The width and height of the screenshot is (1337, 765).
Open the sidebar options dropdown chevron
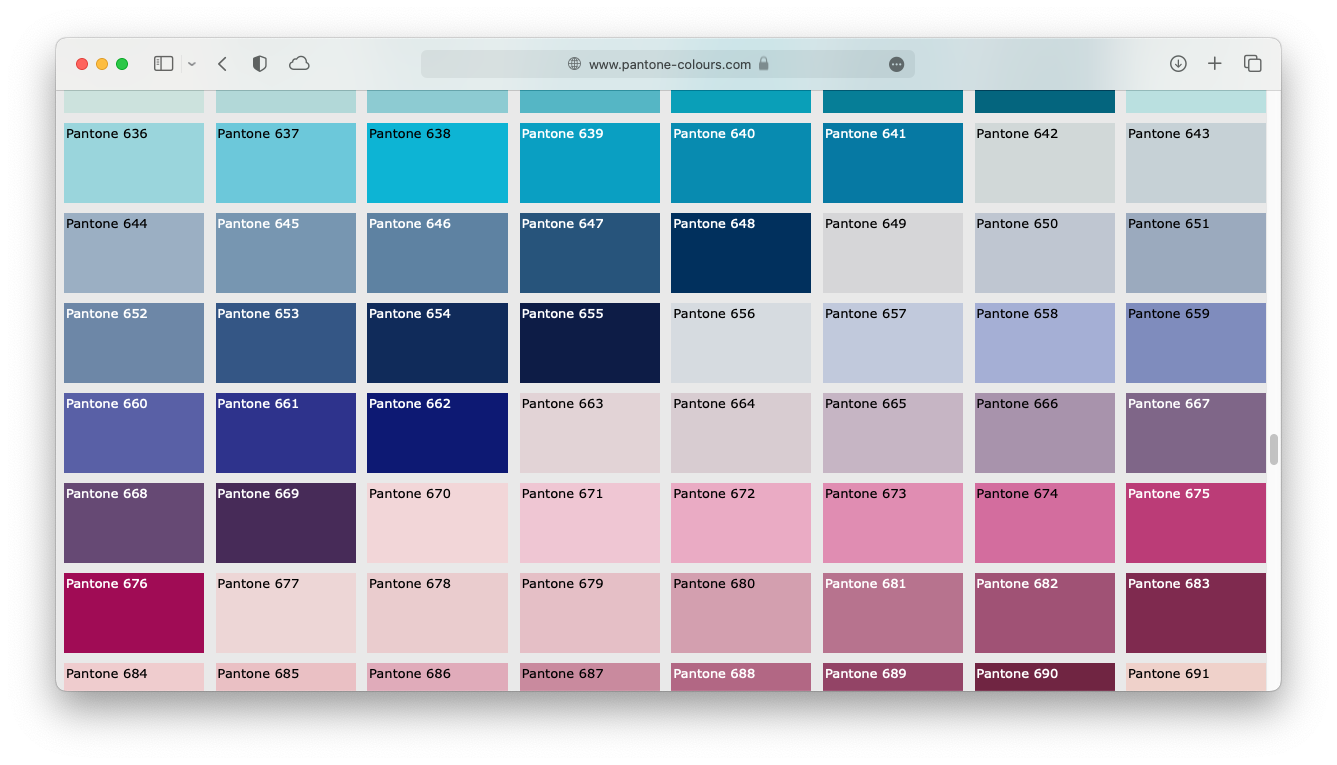192,64
